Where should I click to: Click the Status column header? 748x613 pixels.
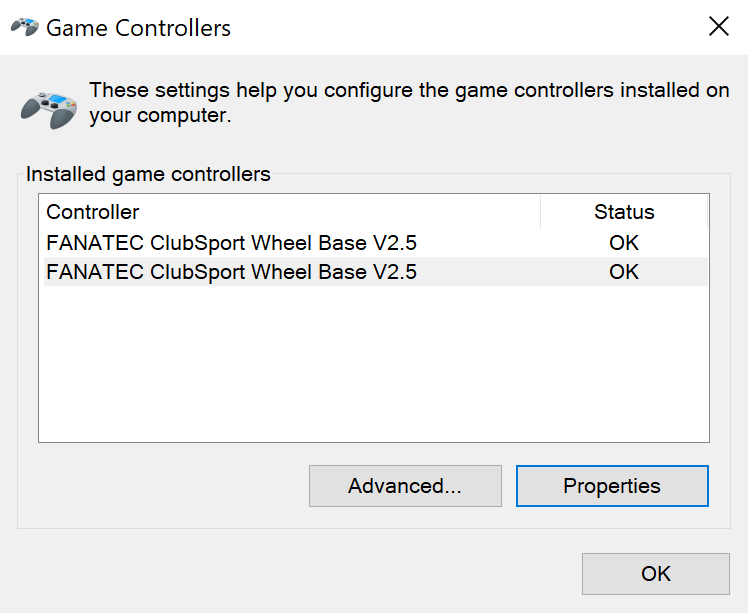point(624,212)
